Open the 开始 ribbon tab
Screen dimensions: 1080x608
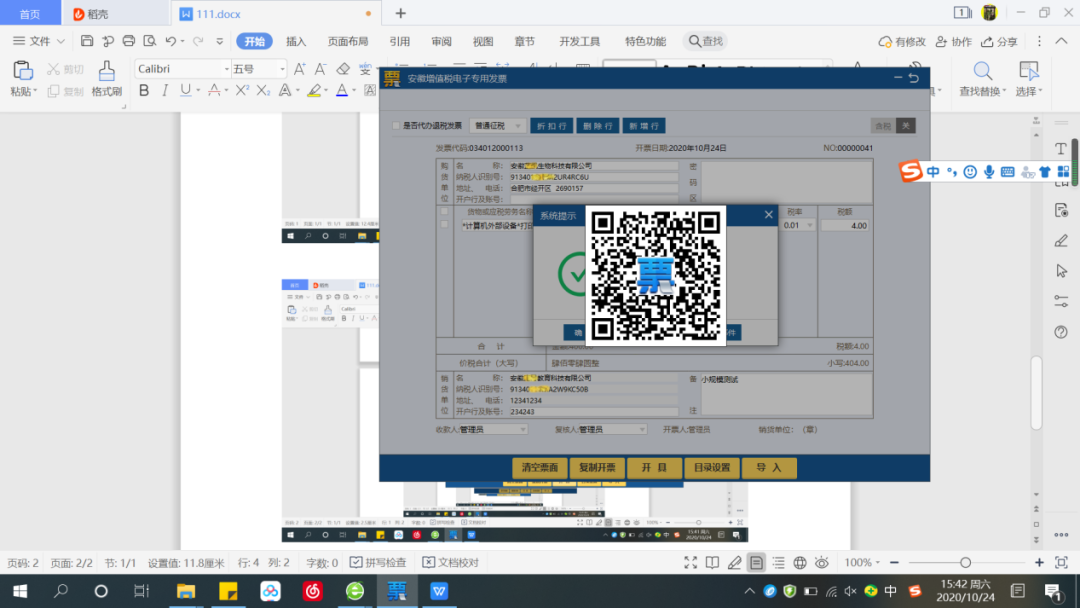[254, 41]
